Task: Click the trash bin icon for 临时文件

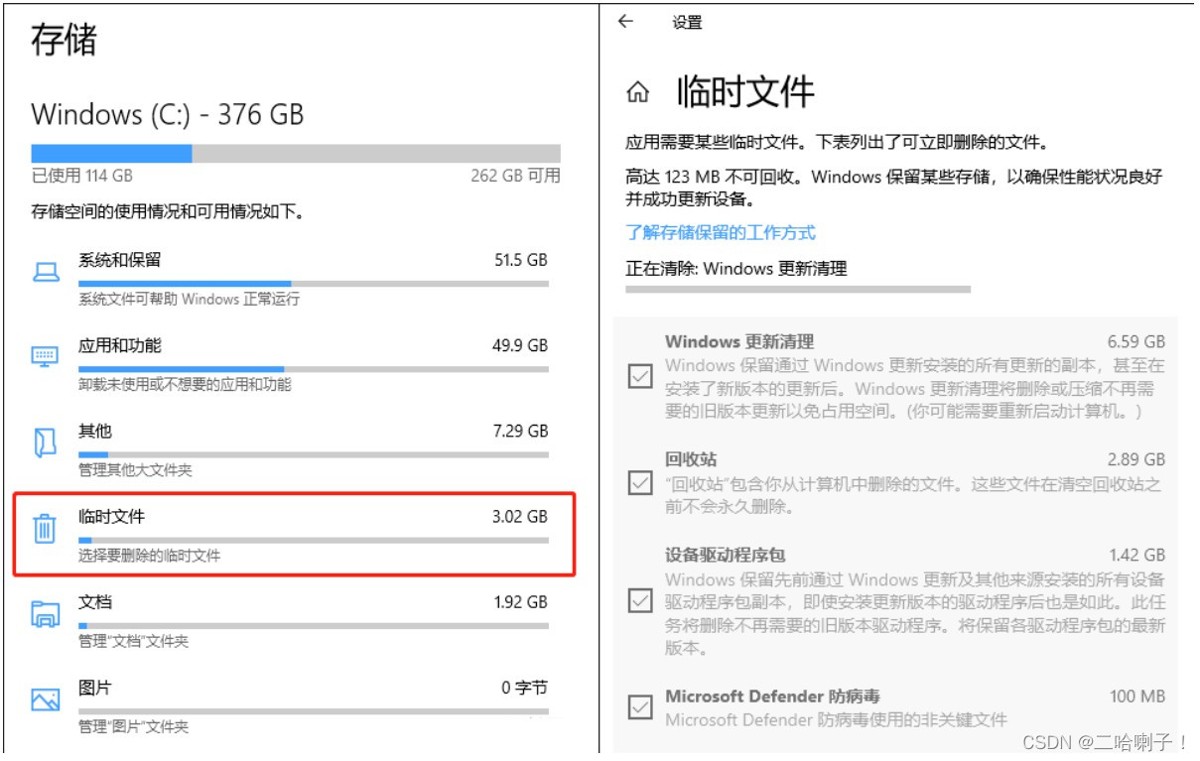Action: click(x=45, y=527)
